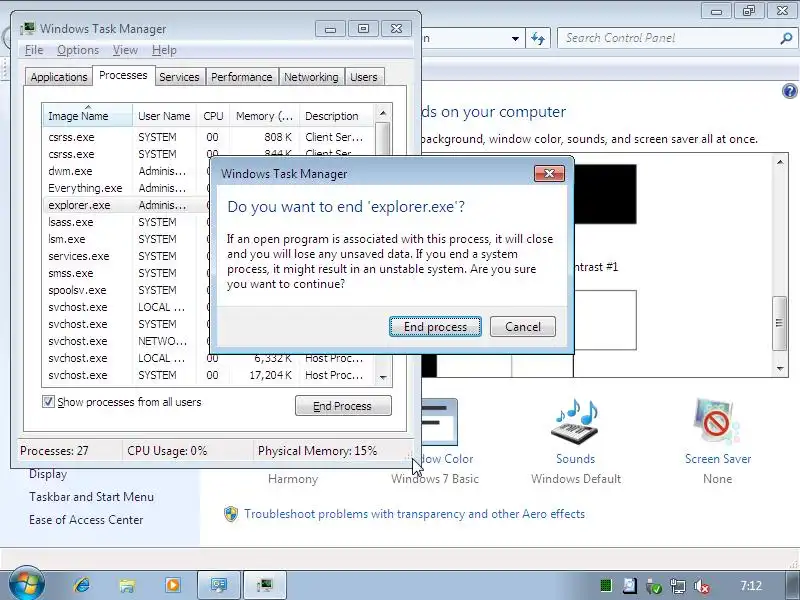
Task: Click the search magnifier icon in Control Panel
Action: click(786, 38)
